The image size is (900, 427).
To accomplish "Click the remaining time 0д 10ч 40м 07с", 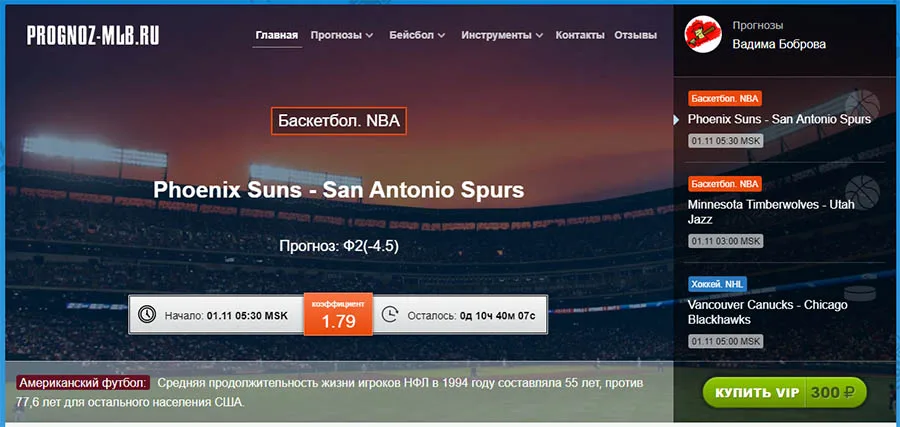I will tap(498, 316).
